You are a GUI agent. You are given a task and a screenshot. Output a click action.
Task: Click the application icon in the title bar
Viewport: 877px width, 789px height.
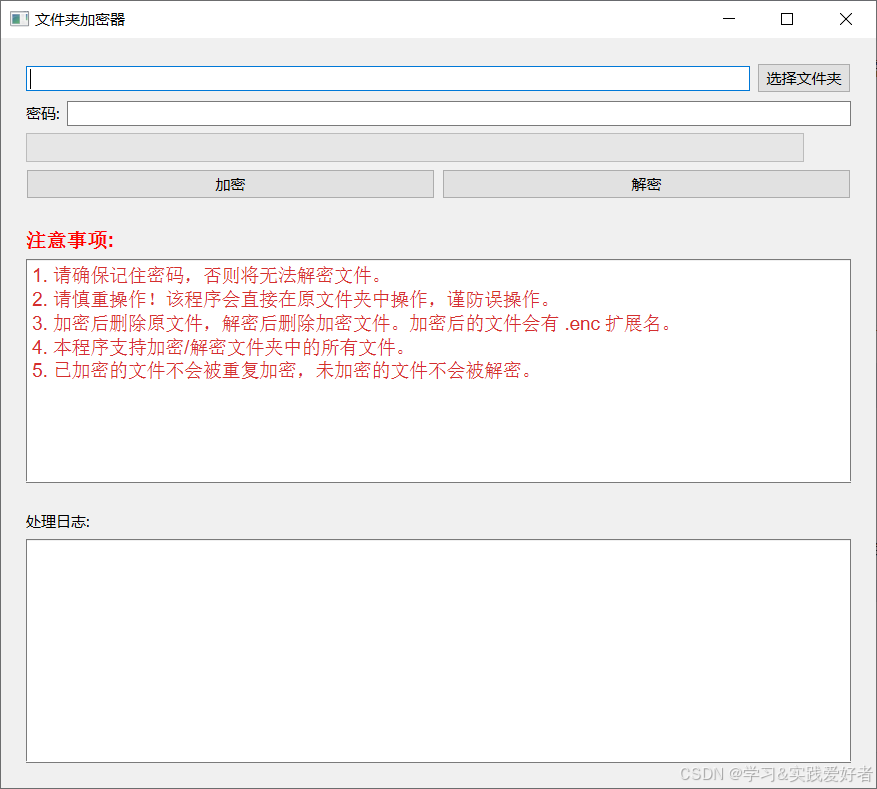19,19
